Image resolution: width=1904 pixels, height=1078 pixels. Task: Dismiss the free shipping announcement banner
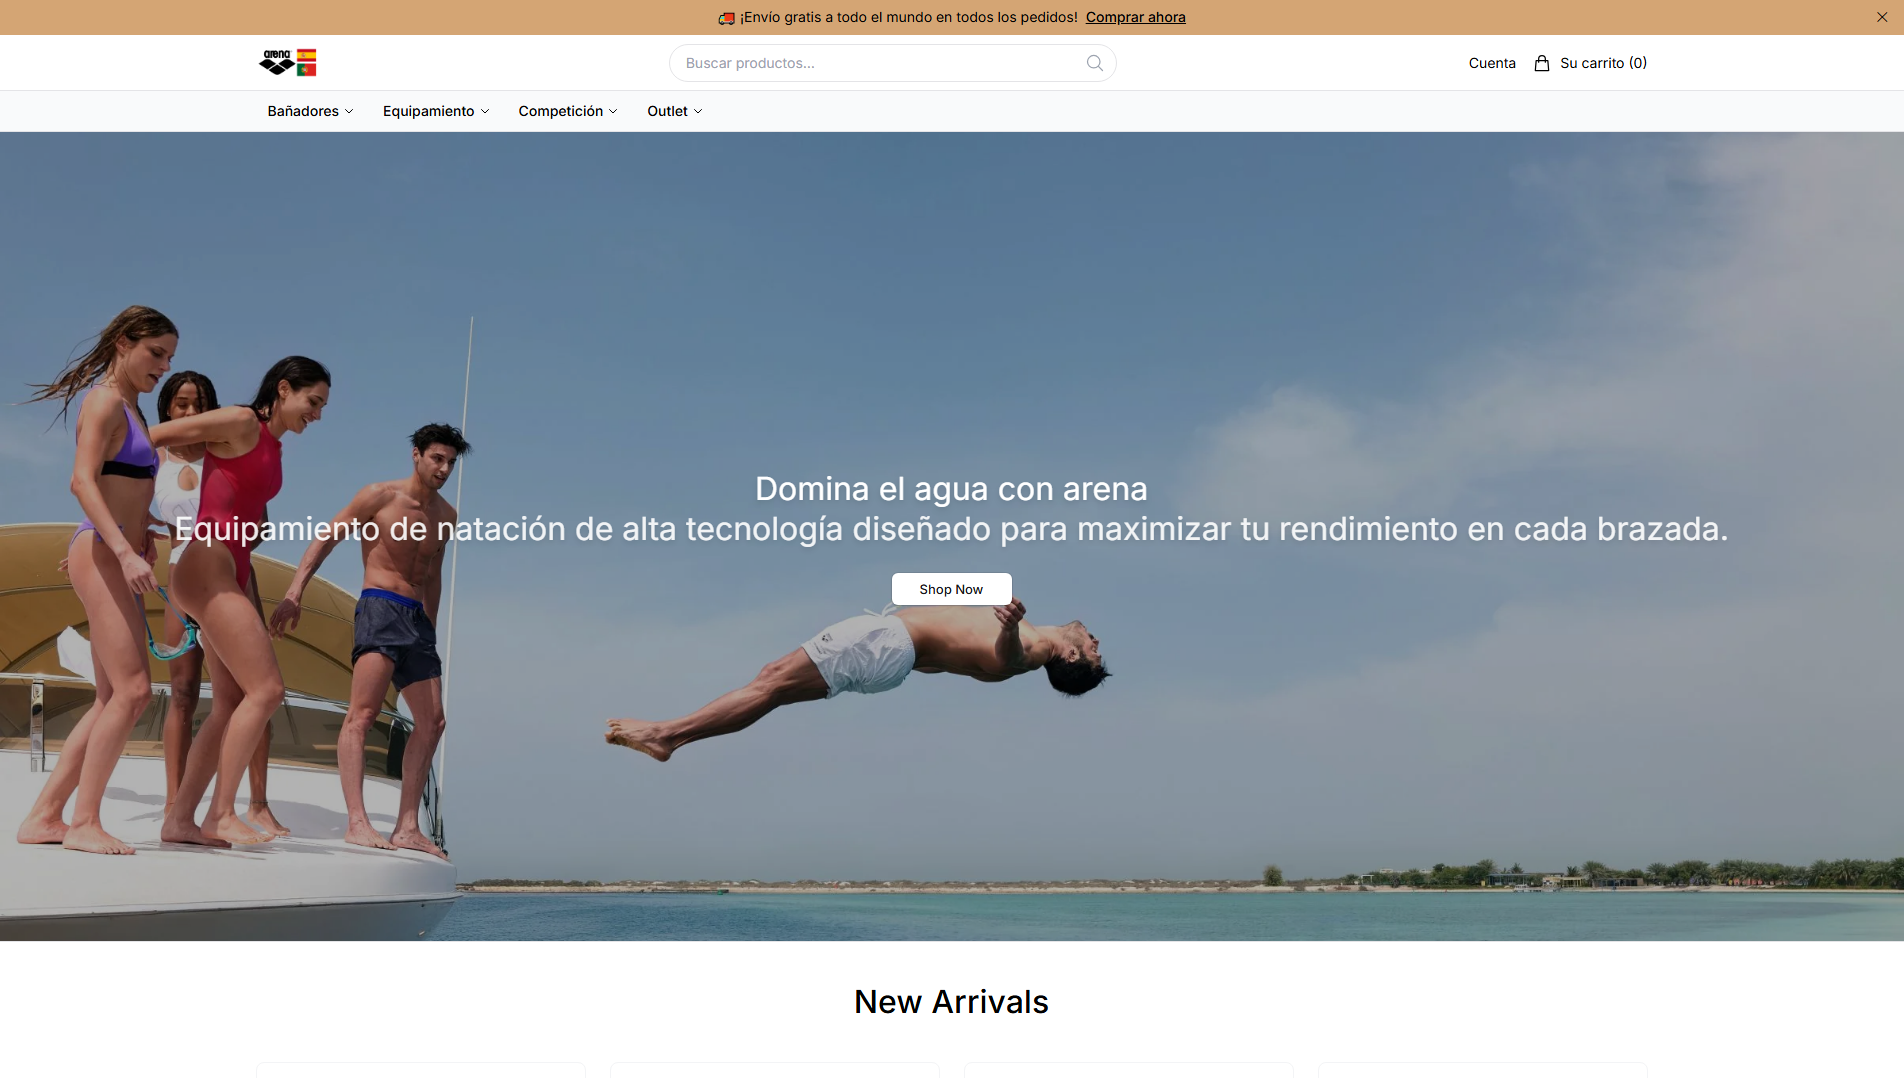click(x=1882, y=17)
